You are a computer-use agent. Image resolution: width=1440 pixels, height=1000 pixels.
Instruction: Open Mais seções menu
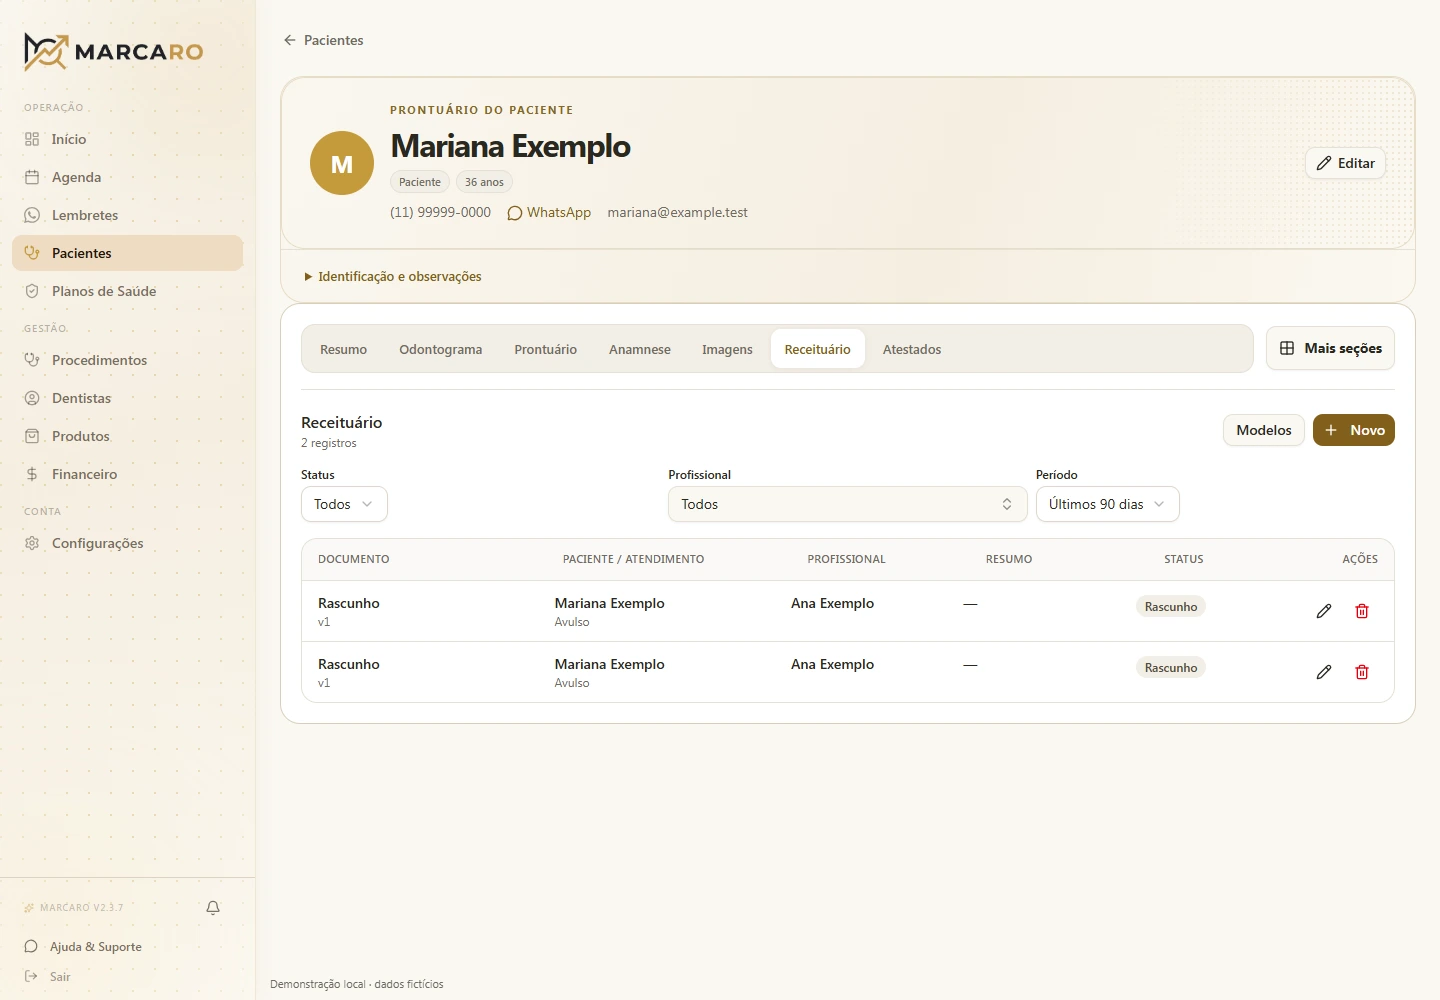(x=1330, y=348)
